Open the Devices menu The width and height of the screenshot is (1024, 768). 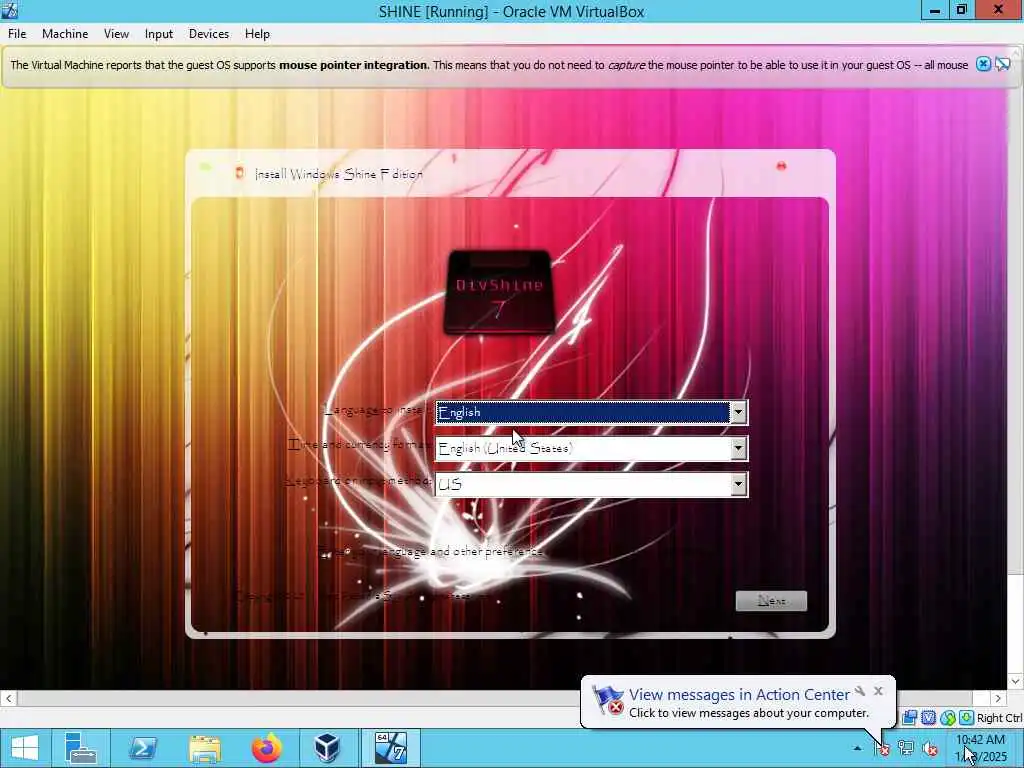point(209,34)
